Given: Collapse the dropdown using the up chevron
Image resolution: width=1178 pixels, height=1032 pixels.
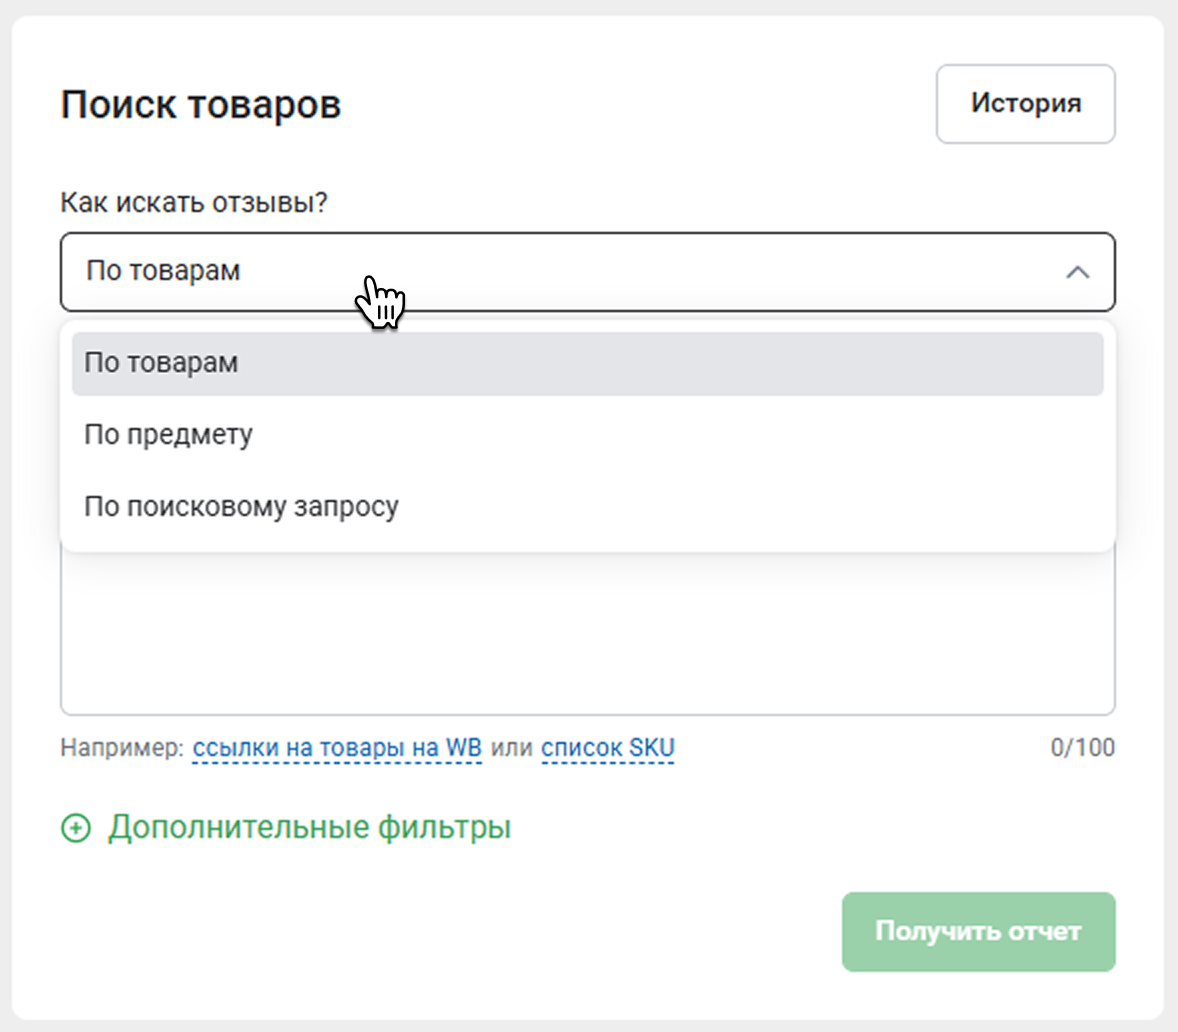Looking at the screenshot, I should [x=1077, y=272].
